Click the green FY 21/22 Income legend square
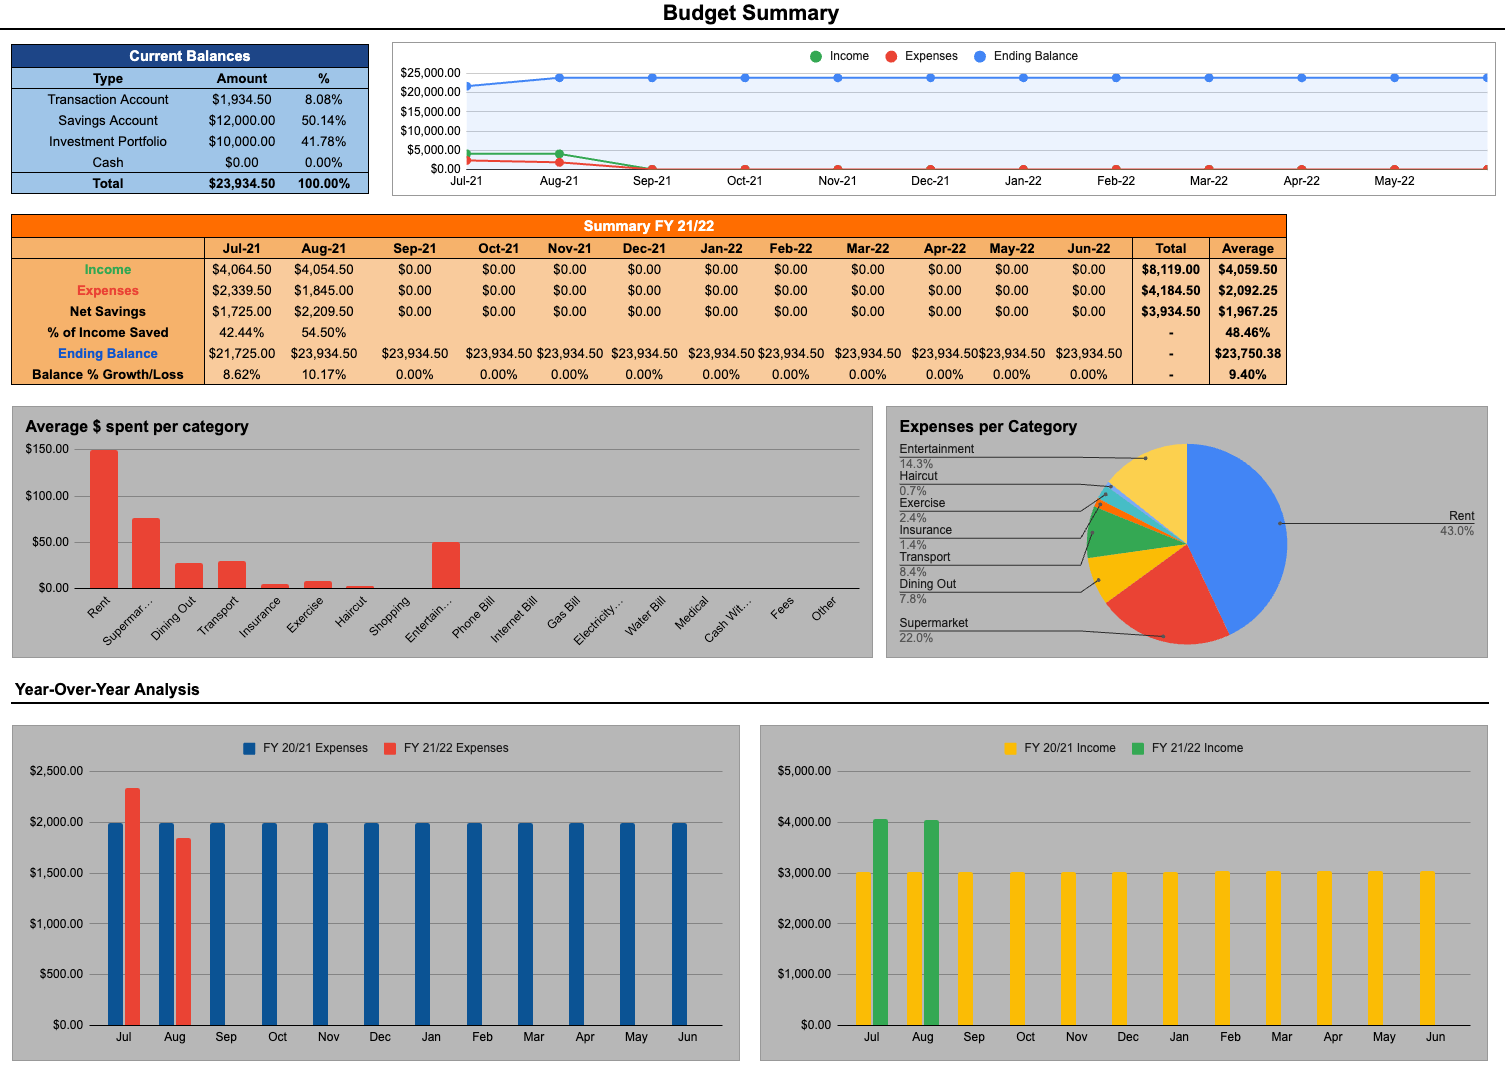 point(1138,748)
